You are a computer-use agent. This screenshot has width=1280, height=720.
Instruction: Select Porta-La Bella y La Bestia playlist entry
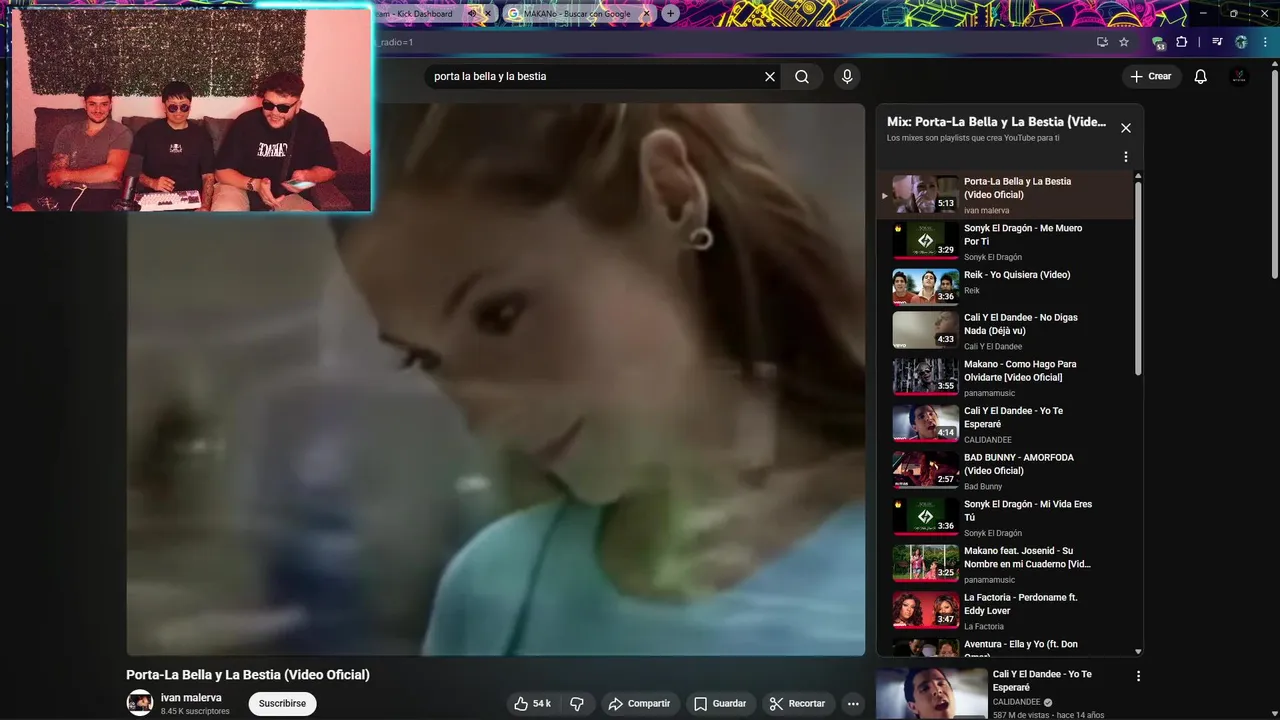(1005, 194)
